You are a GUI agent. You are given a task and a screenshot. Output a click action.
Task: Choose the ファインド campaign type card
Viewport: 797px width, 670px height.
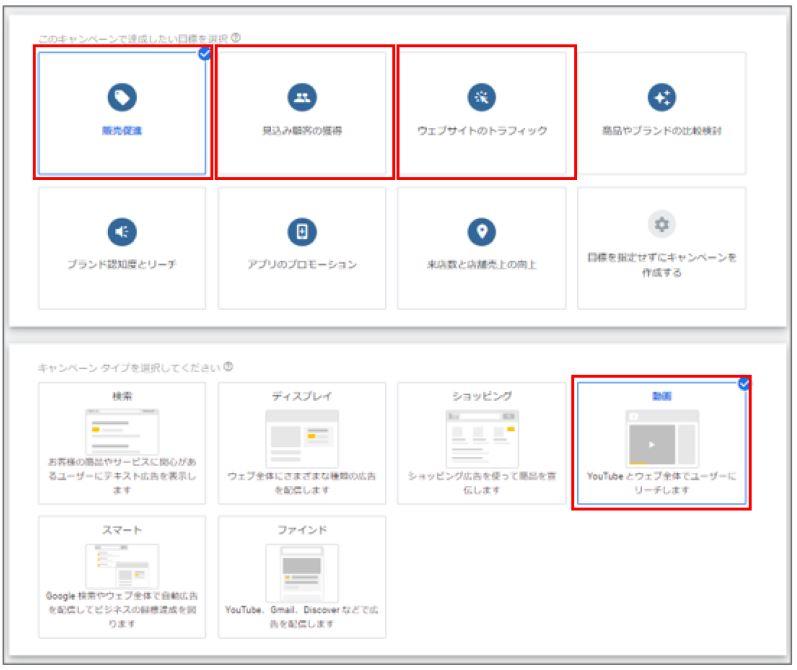pyautogui.click(x=301, y=575)
